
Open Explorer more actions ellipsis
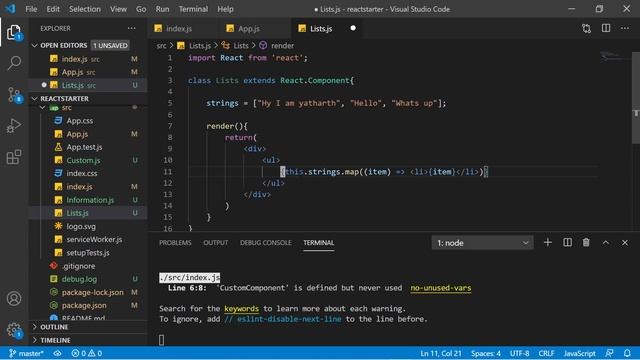(131, 28)
